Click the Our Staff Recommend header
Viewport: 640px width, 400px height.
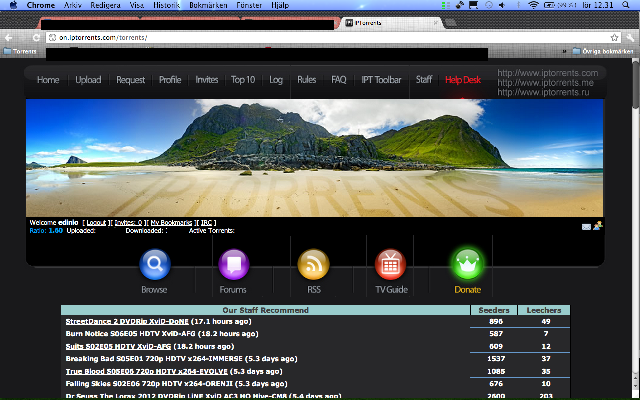(x=265, y=310)
